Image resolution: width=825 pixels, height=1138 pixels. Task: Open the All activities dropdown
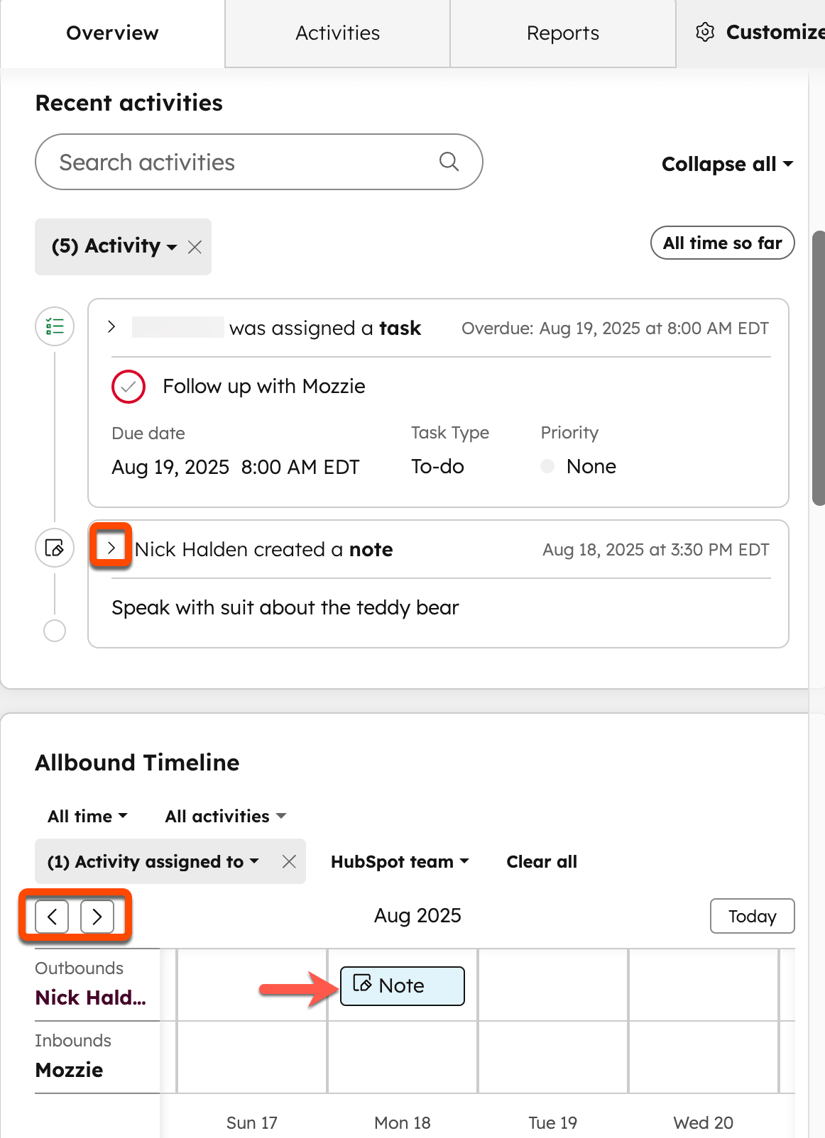click(x=224, y=815)
